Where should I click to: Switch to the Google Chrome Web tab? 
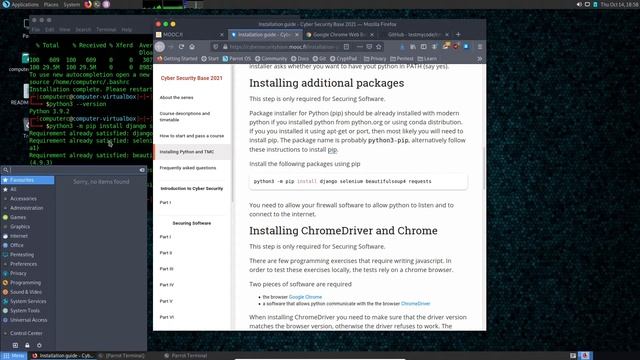click(339, 35)
